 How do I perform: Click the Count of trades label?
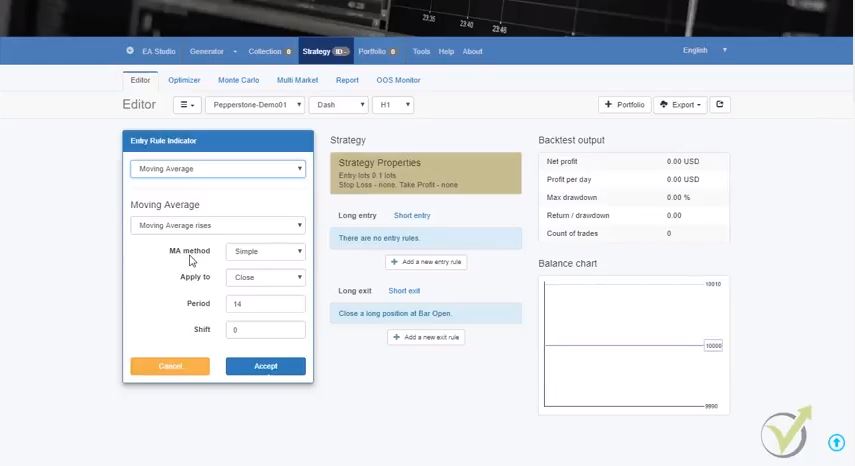(572, 233)
